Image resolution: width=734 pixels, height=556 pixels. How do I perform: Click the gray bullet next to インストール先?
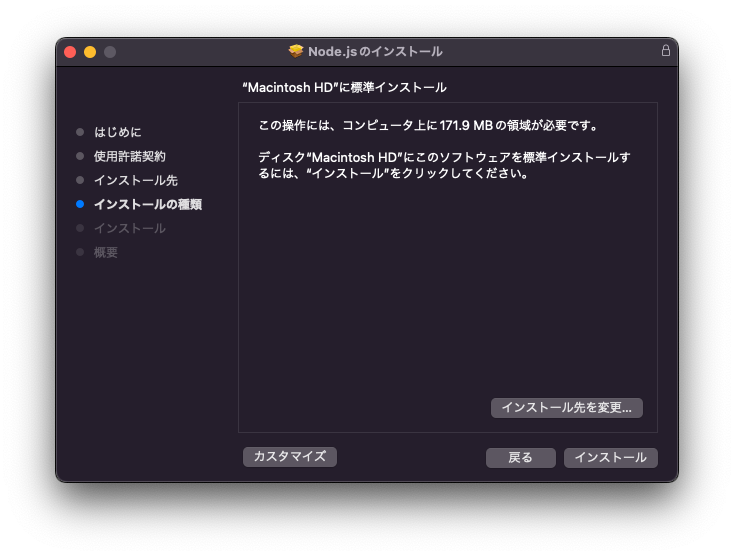pyautogui.click(x=80, y=180)
